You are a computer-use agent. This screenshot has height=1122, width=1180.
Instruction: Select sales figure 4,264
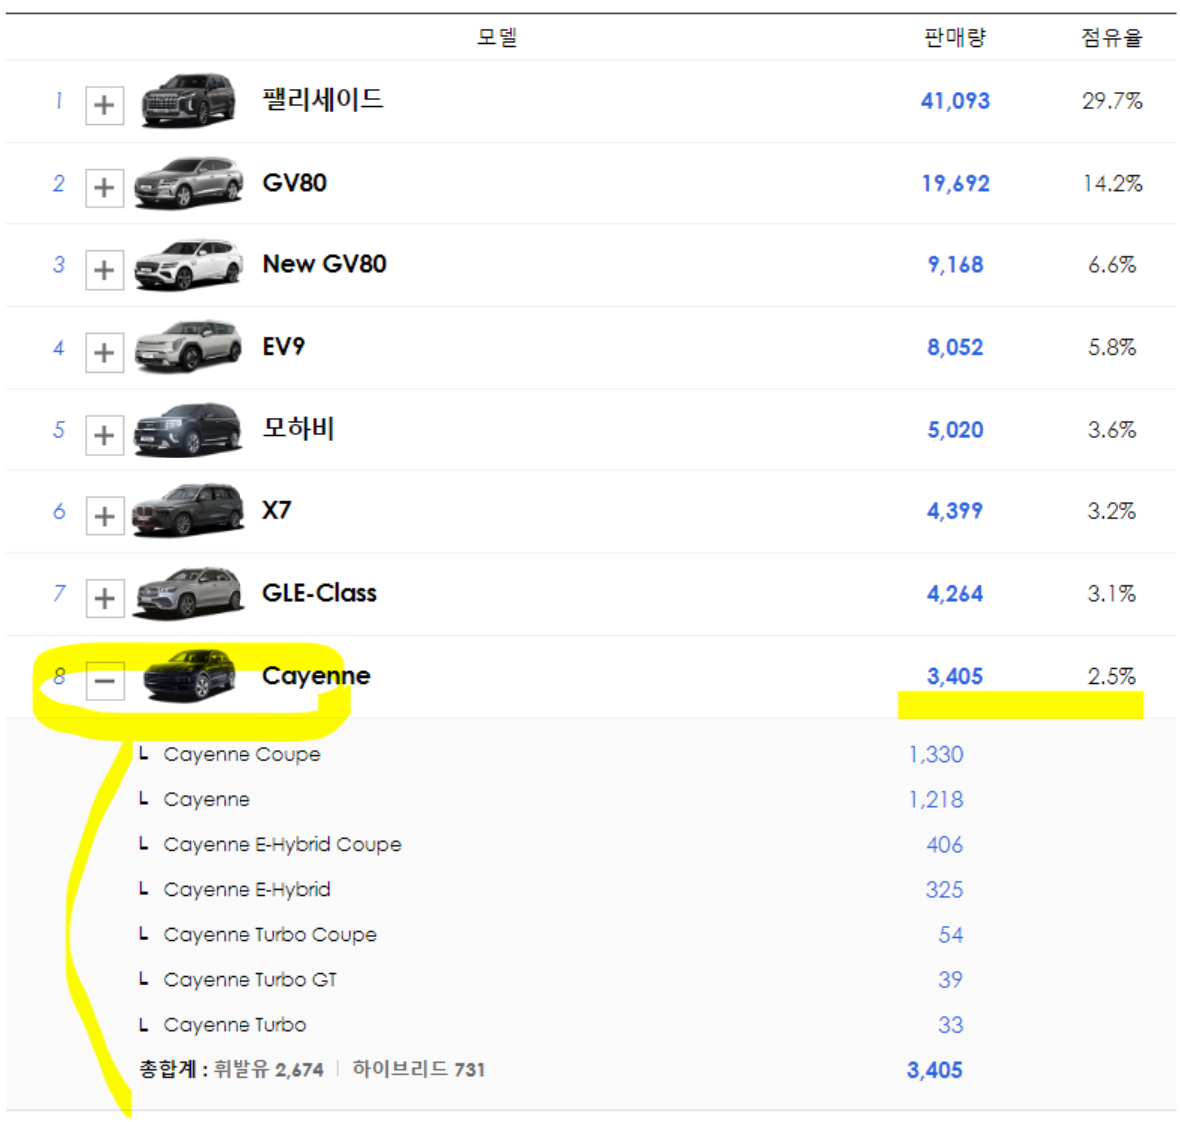[954, 594]
